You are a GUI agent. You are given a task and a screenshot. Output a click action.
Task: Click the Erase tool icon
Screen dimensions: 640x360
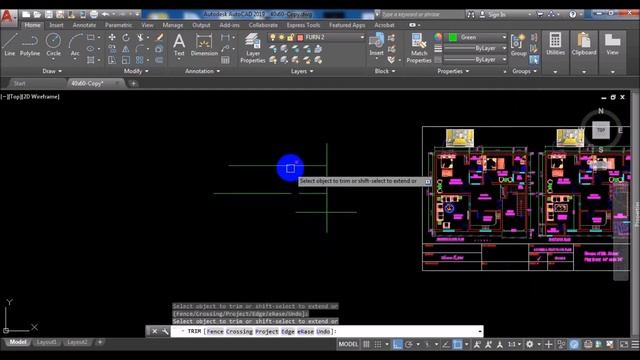click(x=160, y=38)
